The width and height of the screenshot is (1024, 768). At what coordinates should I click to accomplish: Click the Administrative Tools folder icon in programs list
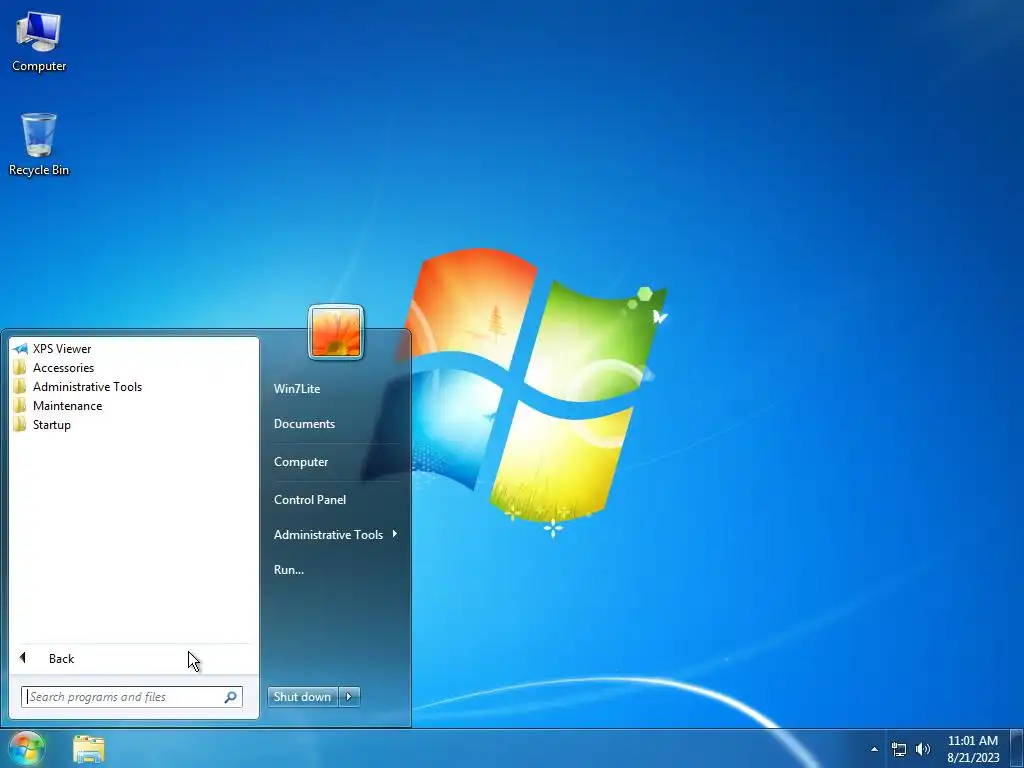tap(20, 387)
